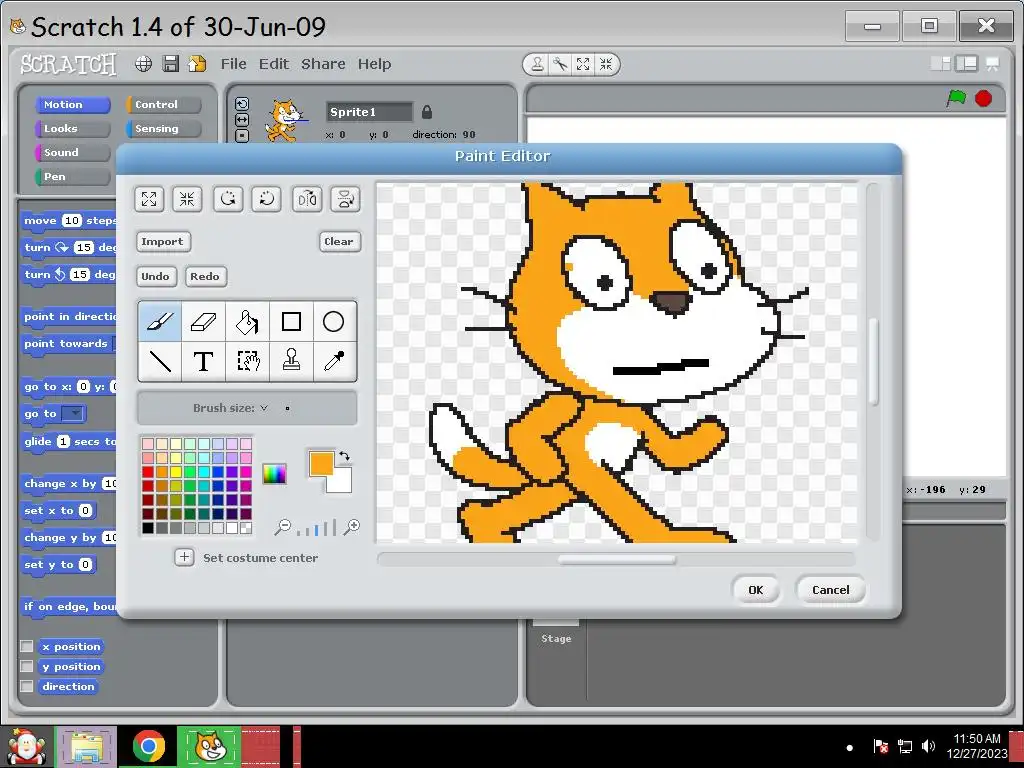The width and height of the screenshot is (1024, 768).
Task: Select the grow sprite toolbar icon
Action: 583,64
